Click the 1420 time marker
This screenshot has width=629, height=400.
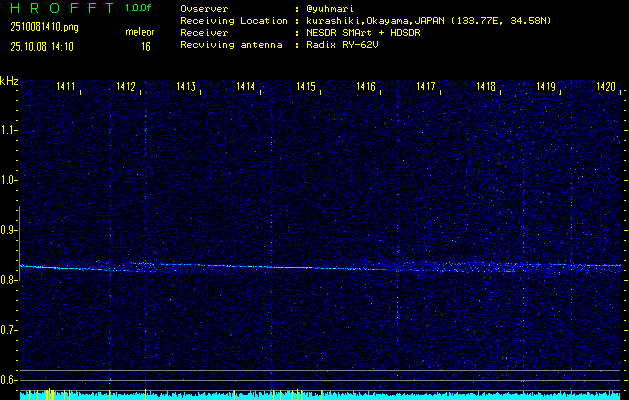606,88
